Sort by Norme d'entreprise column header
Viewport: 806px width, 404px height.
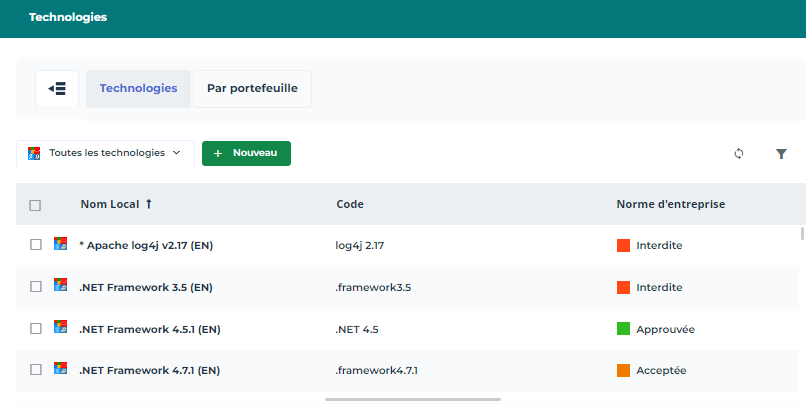[670, 204]
